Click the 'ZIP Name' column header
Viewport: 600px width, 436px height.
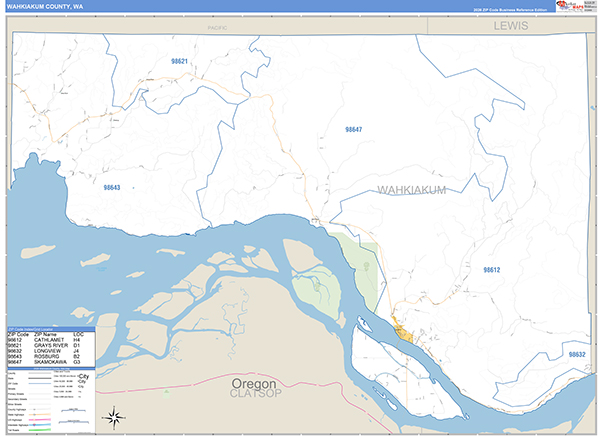(x=45, y=335)
